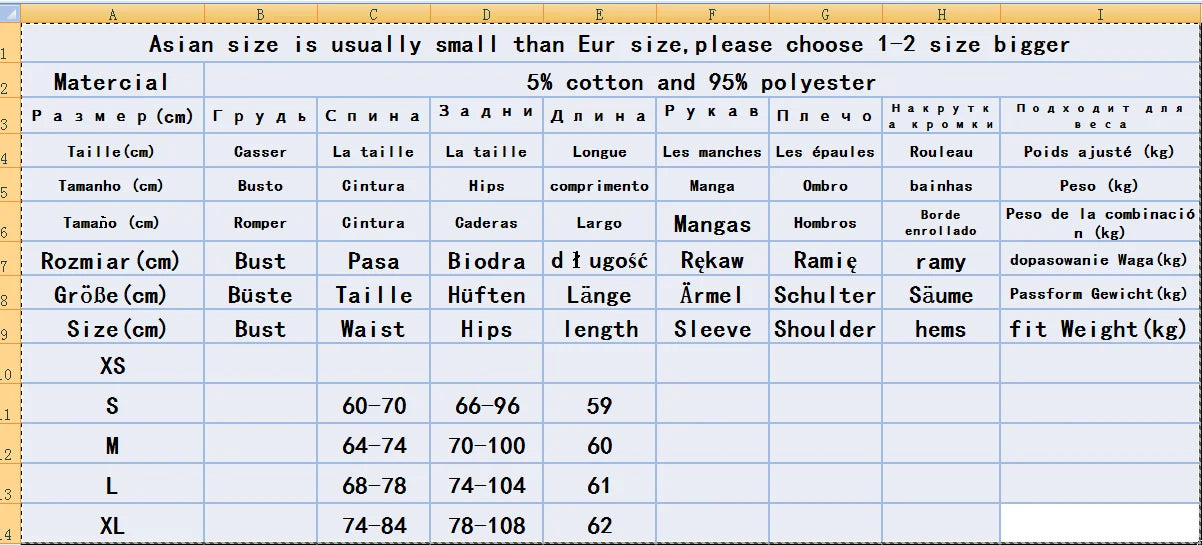Click the 'Sleeve' cell

pyautogui.click(x=713, y=328)
